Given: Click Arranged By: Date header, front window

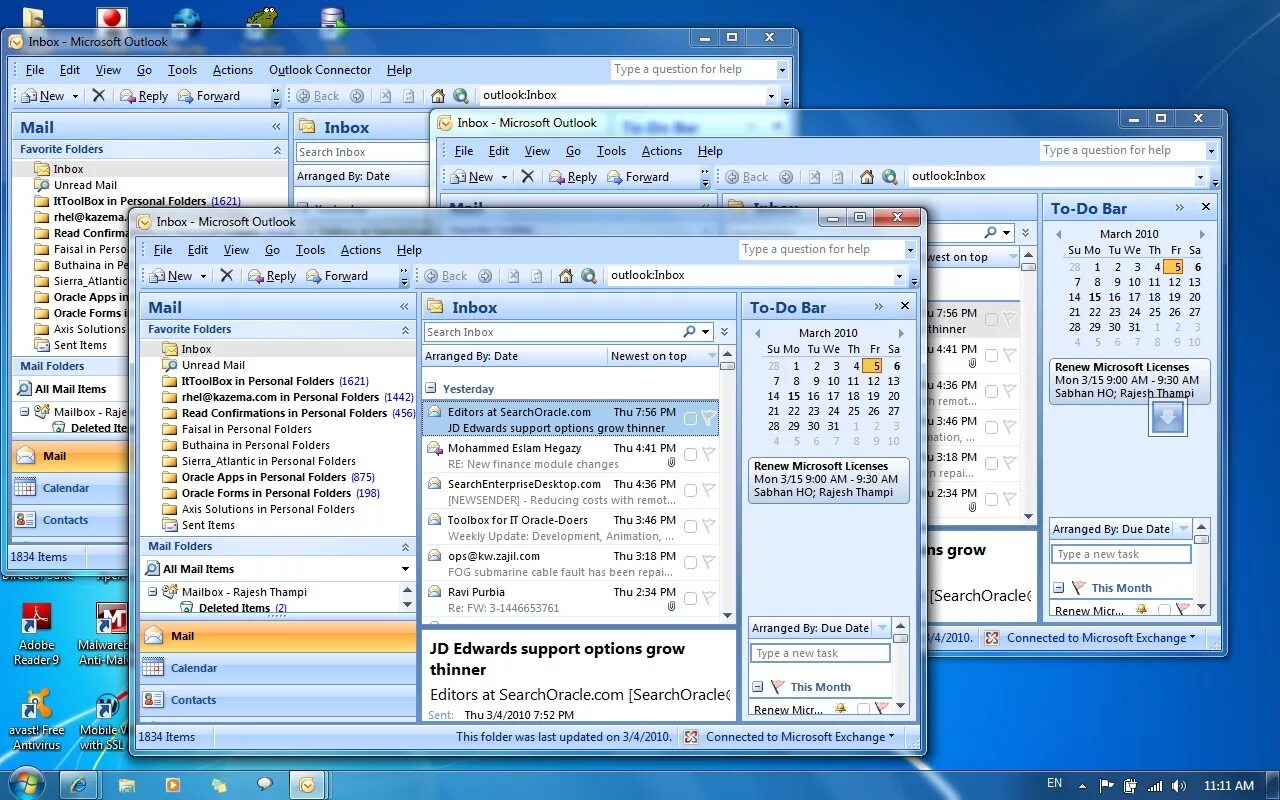Looking at the screenshot, I should (x=513, y=356).
